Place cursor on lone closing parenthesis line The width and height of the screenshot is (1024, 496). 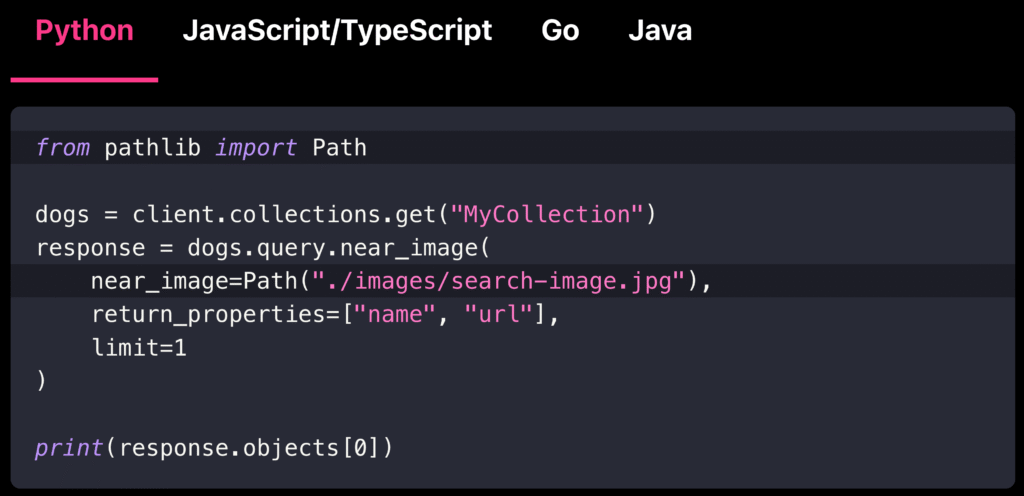[41, 381]
